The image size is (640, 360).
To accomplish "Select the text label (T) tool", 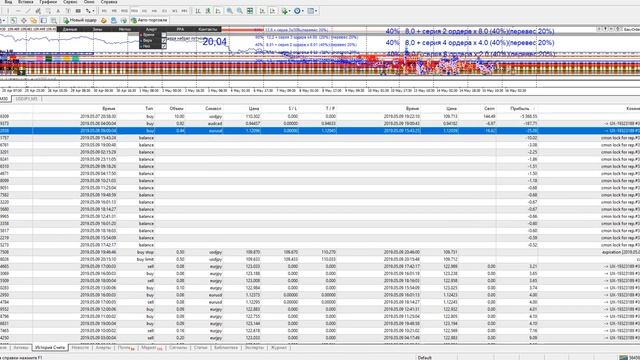I will (x=68, y=11).
